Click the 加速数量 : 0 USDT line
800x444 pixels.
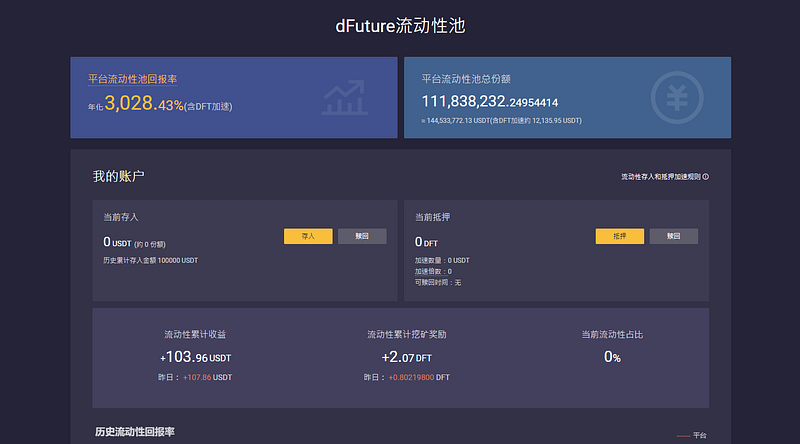point(442,260)
